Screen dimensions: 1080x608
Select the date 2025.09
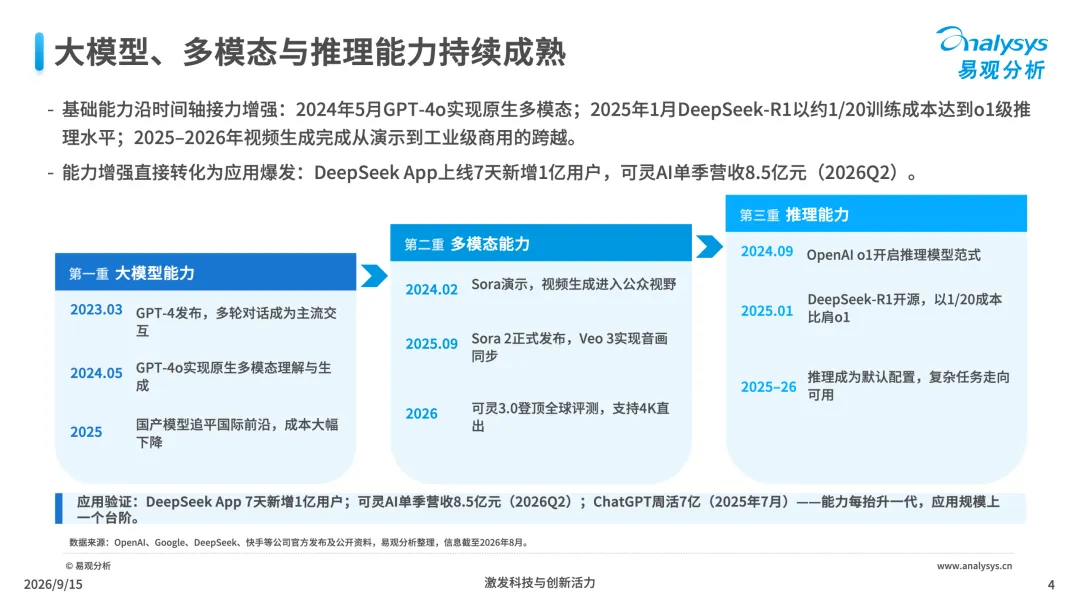(431, 344)
